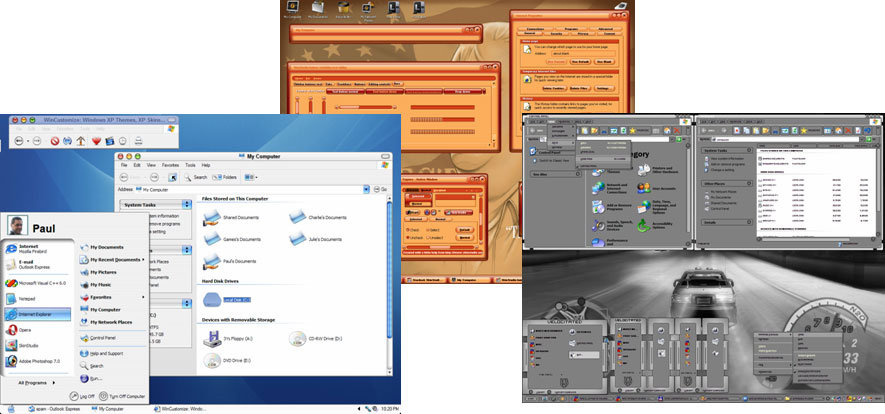This screenshot has width=885, height=414.
Task: Select the Local Disk (C:) drive icon
Action: (x=212, y=300)
